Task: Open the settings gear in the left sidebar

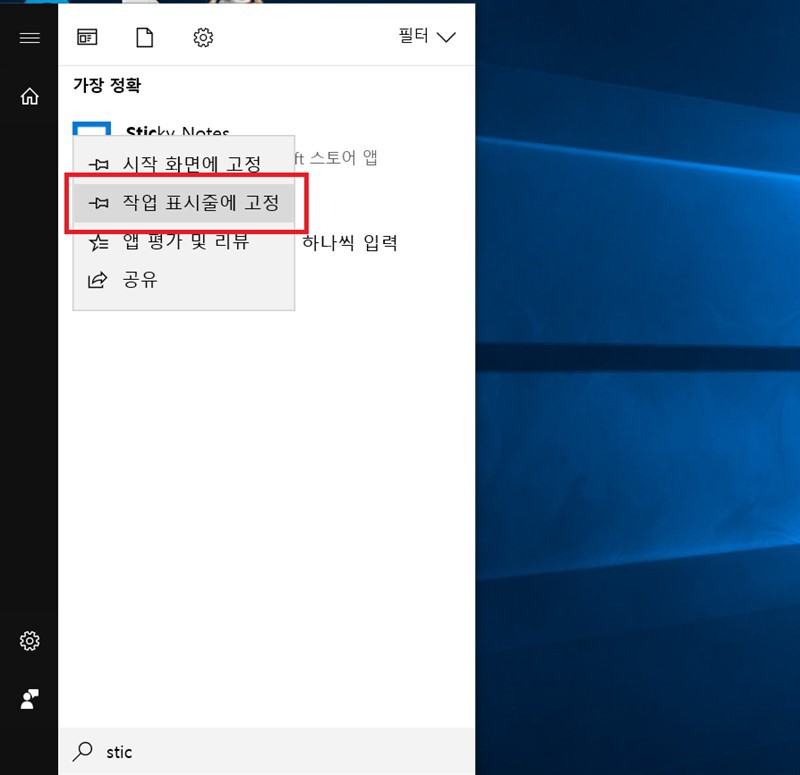Action: (29, 641)
